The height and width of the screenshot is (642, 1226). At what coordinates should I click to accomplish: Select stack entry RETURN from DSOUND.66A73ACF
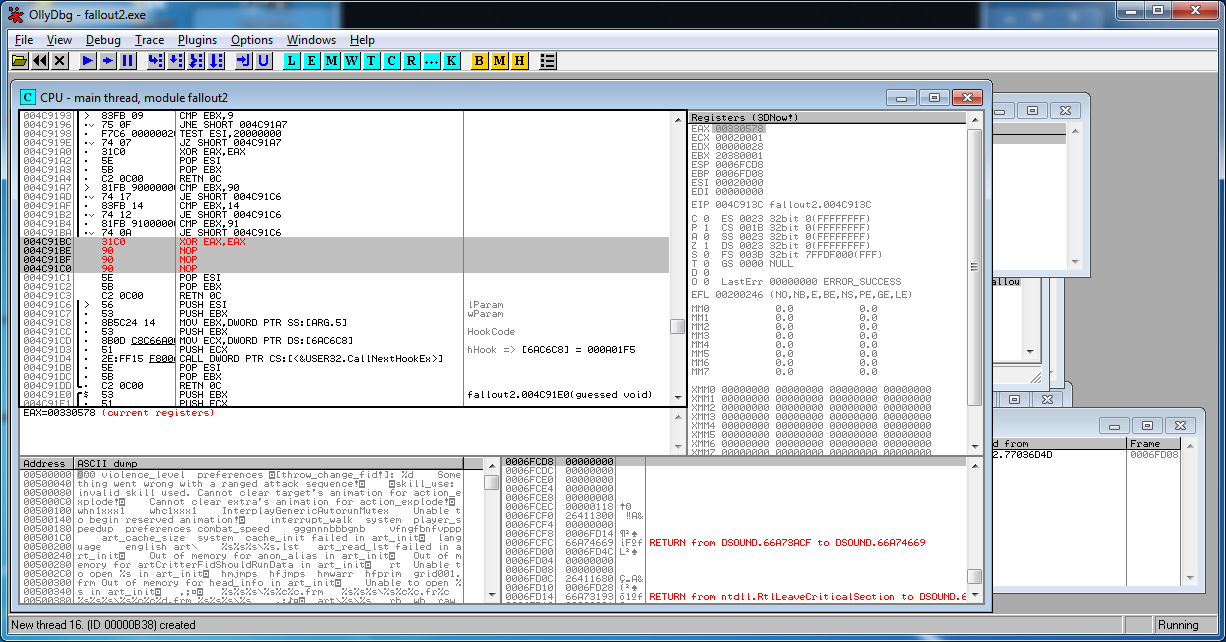(787, 542)
